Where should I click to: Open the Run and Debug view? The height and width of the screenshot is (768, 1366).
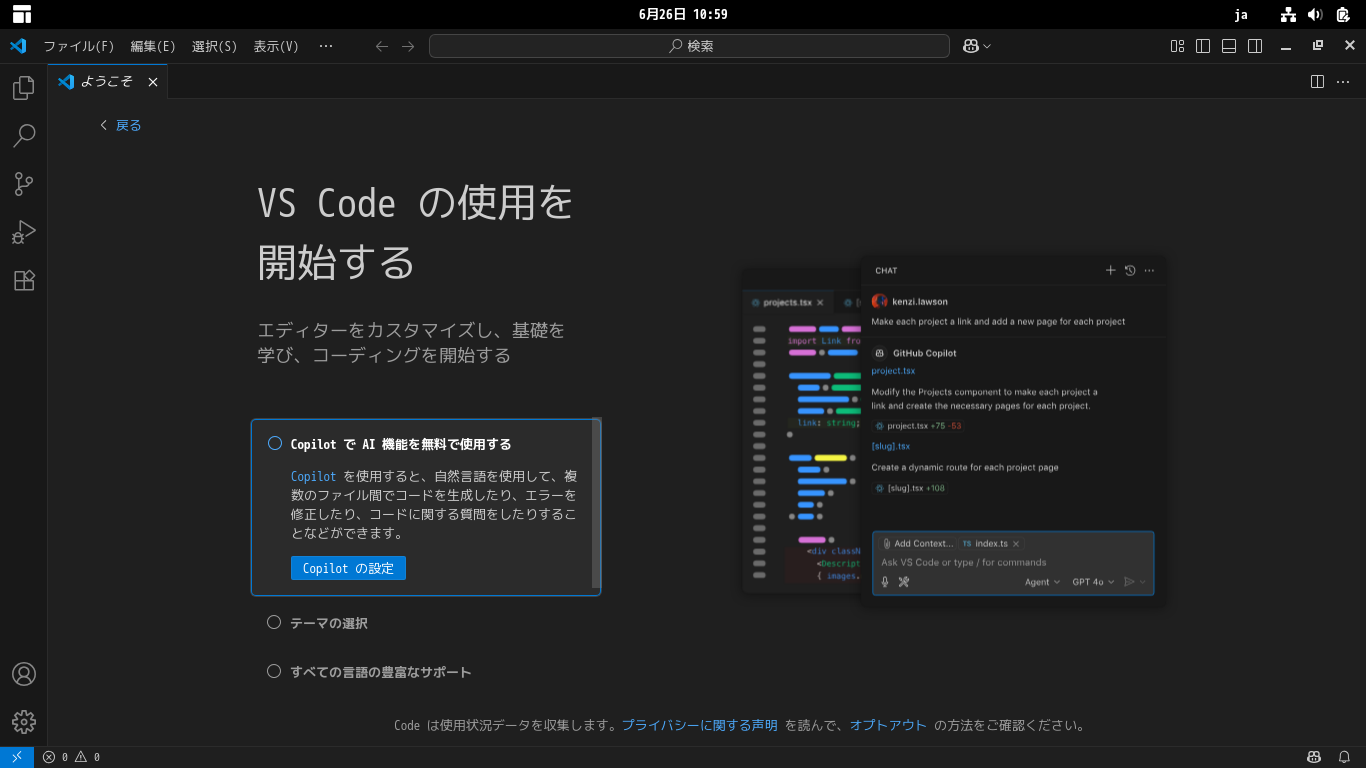(x=23, y=232)
